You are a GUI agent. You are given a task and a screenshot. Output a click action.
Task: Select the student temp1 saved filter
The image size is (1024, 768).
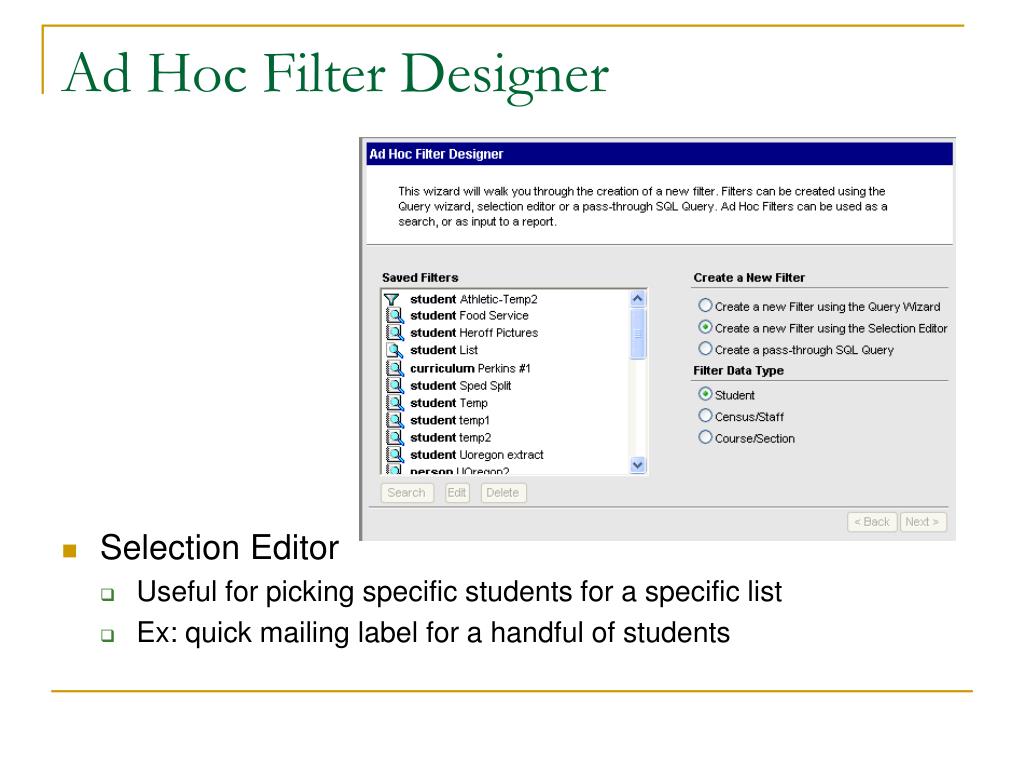(450, 420)
